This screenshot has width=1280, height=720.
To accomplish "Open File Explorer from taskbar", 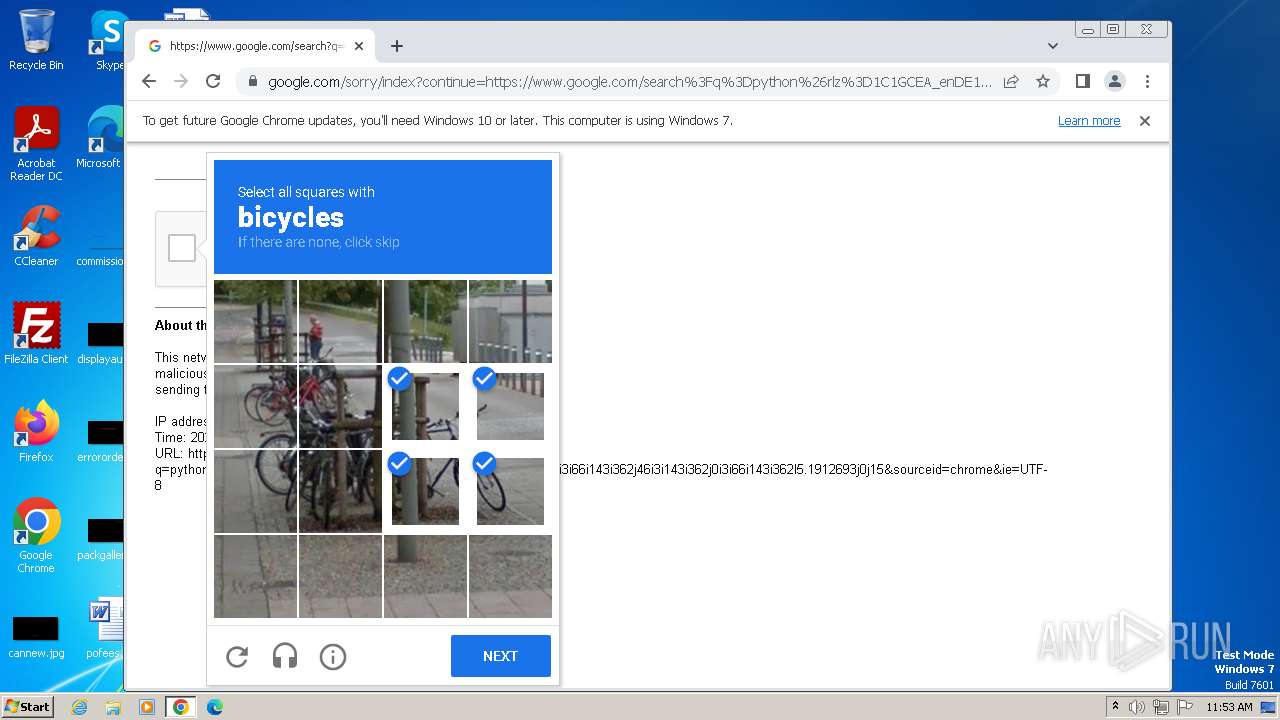I will (113, 707).
